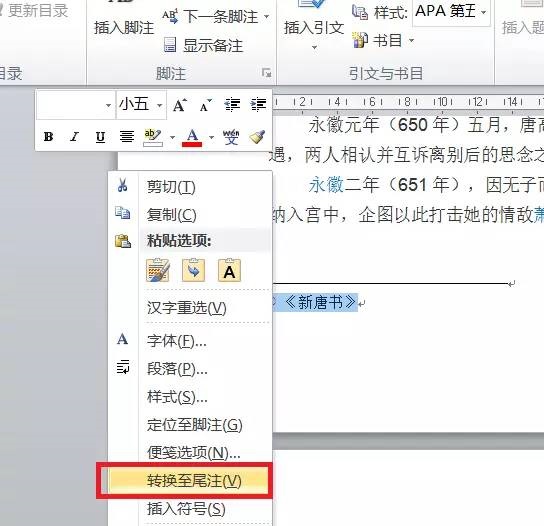Open the 书目 dropdown

pyautogui.click(x=411, y=41)
